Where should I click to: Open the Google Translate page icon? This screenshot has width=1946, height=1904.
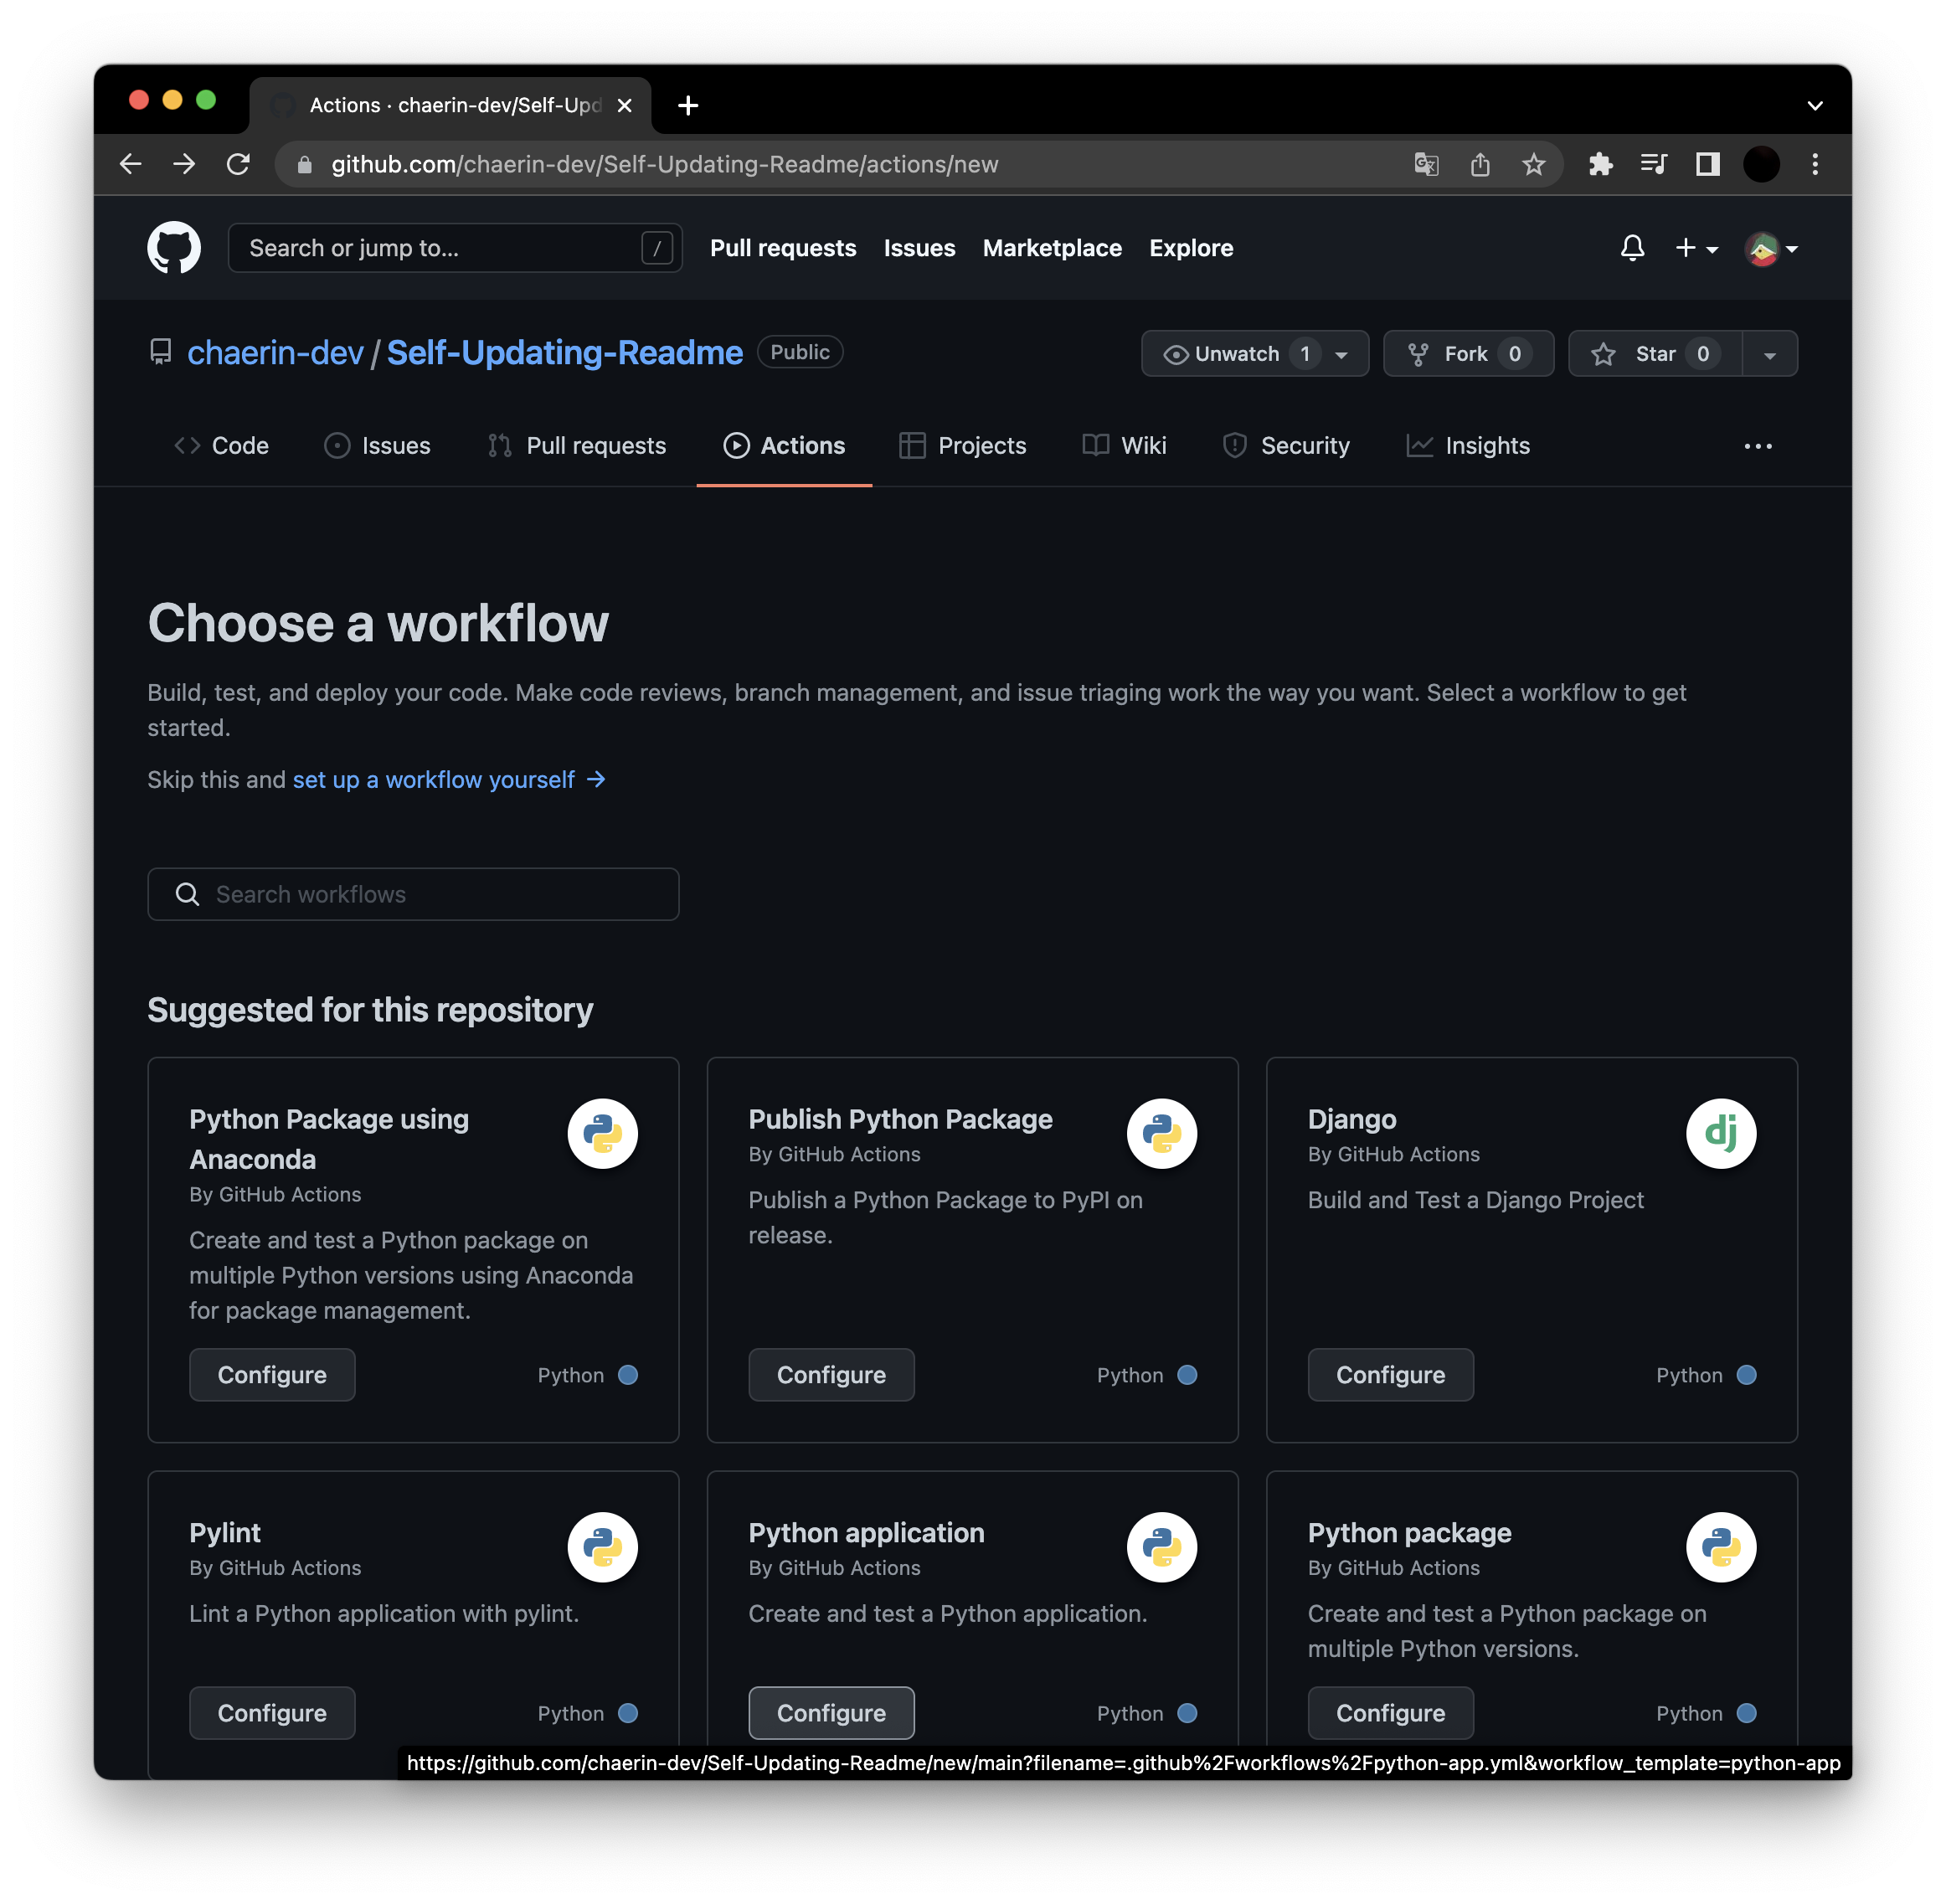[1426, 164]
